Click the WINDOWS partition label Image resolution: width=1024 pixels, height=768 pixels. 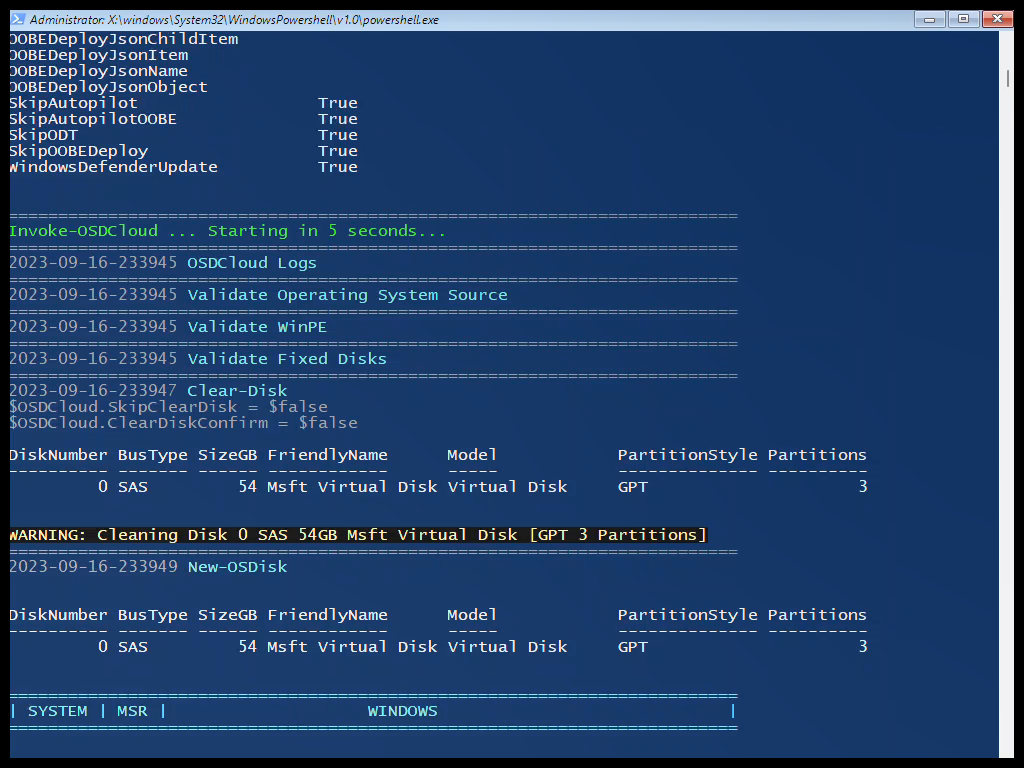coord(403,710)
